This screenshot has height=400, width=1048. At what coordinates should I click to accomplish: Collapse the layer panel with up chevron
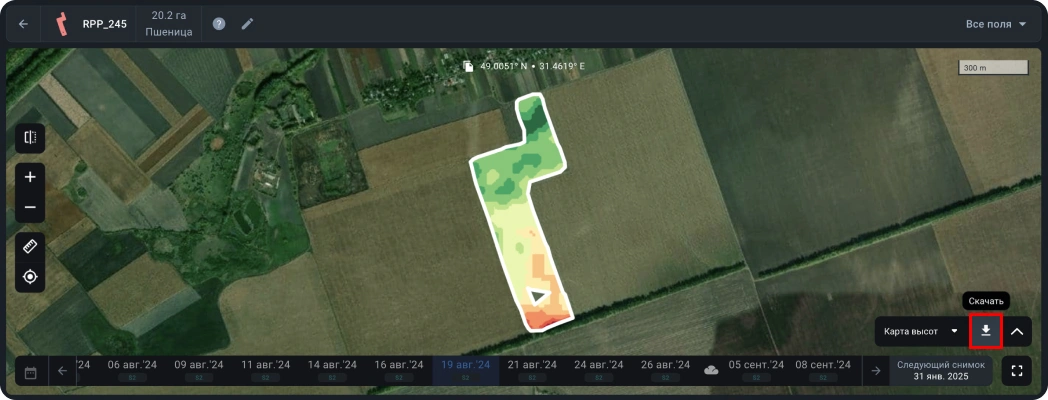click(x=1017, y=331)
